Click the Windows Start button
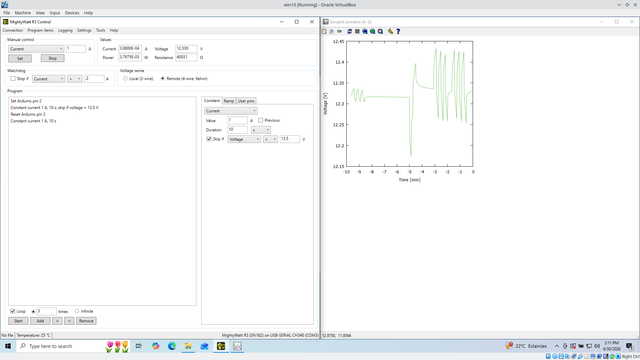Viewport: 640px width, 360px height. click(8, 346)
